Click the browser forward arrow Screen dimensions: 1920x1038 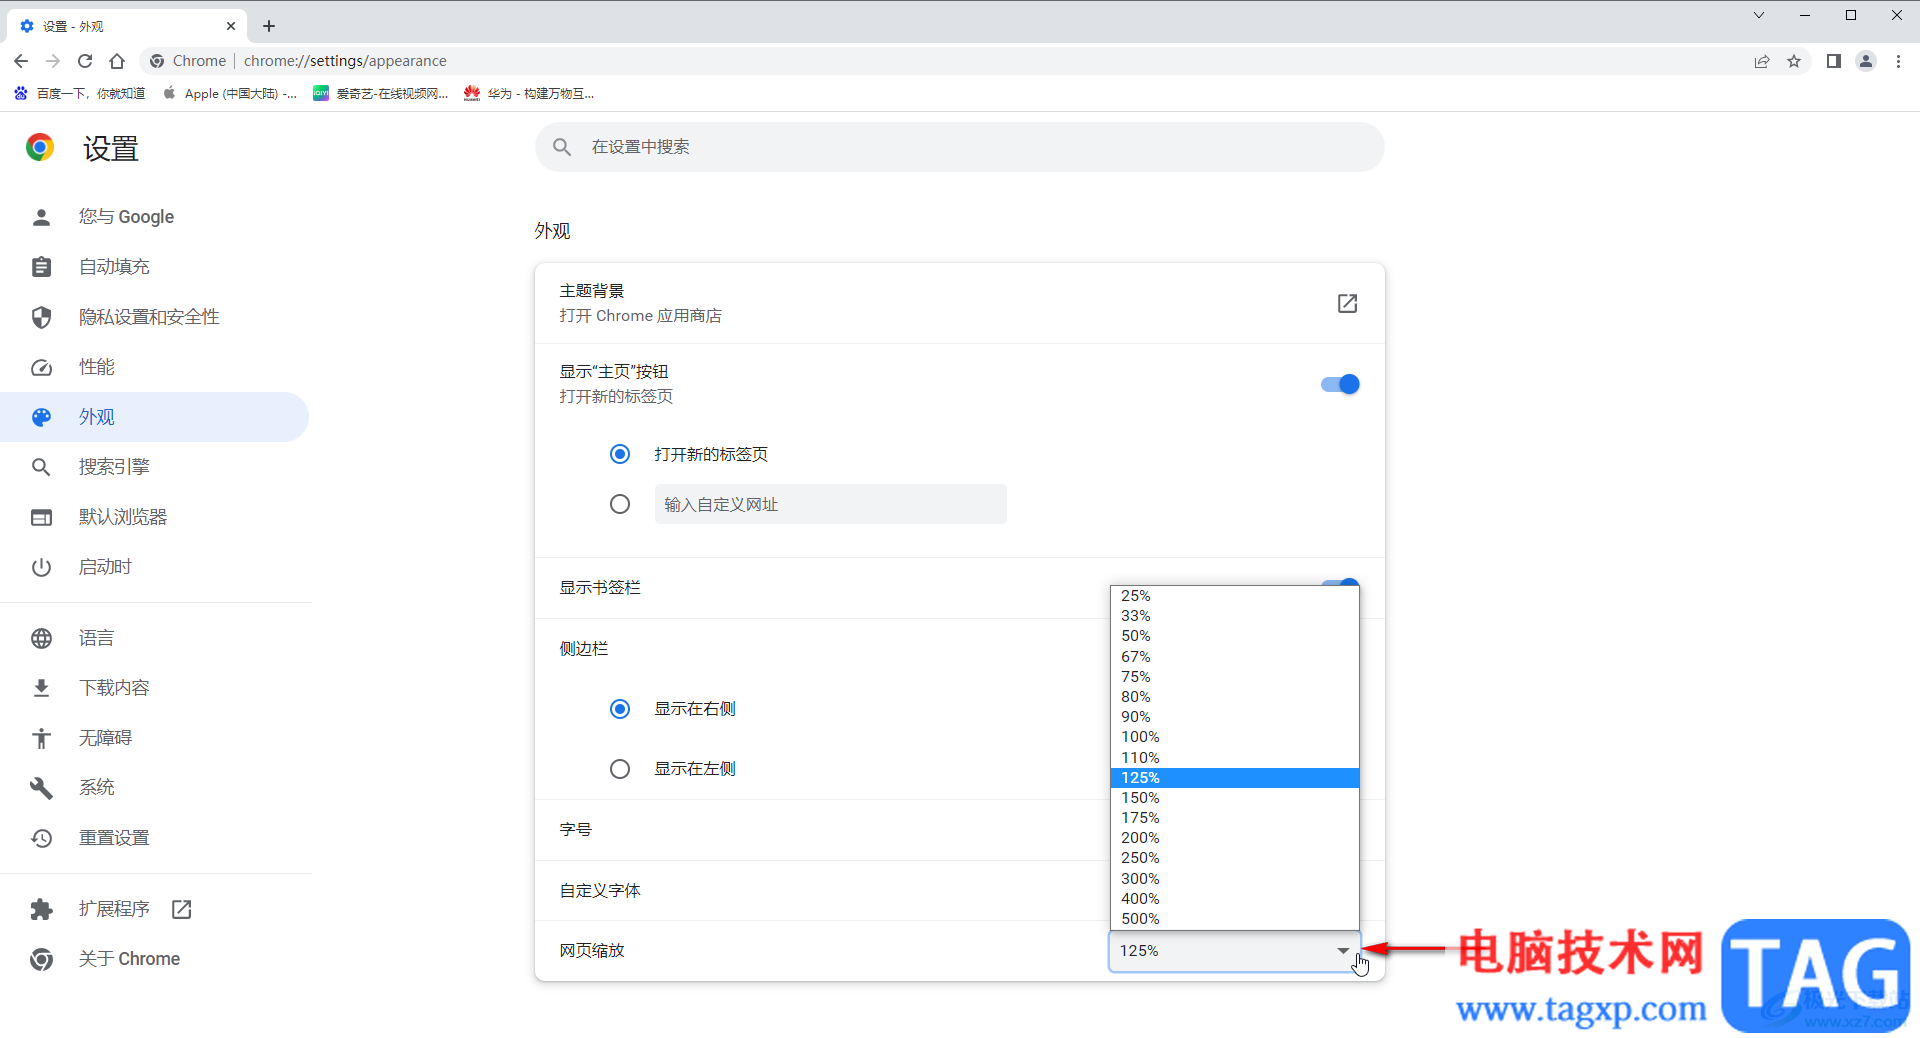[x=53, y=61]
